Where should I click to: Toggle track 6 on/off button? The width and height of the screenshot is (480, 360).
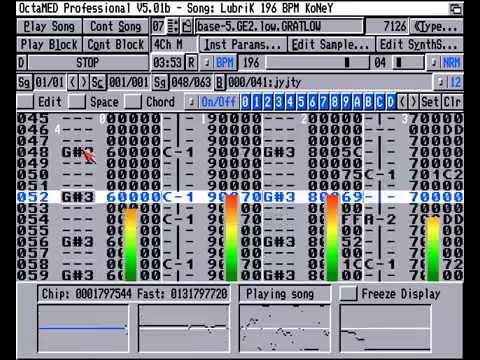coord(313,102)
